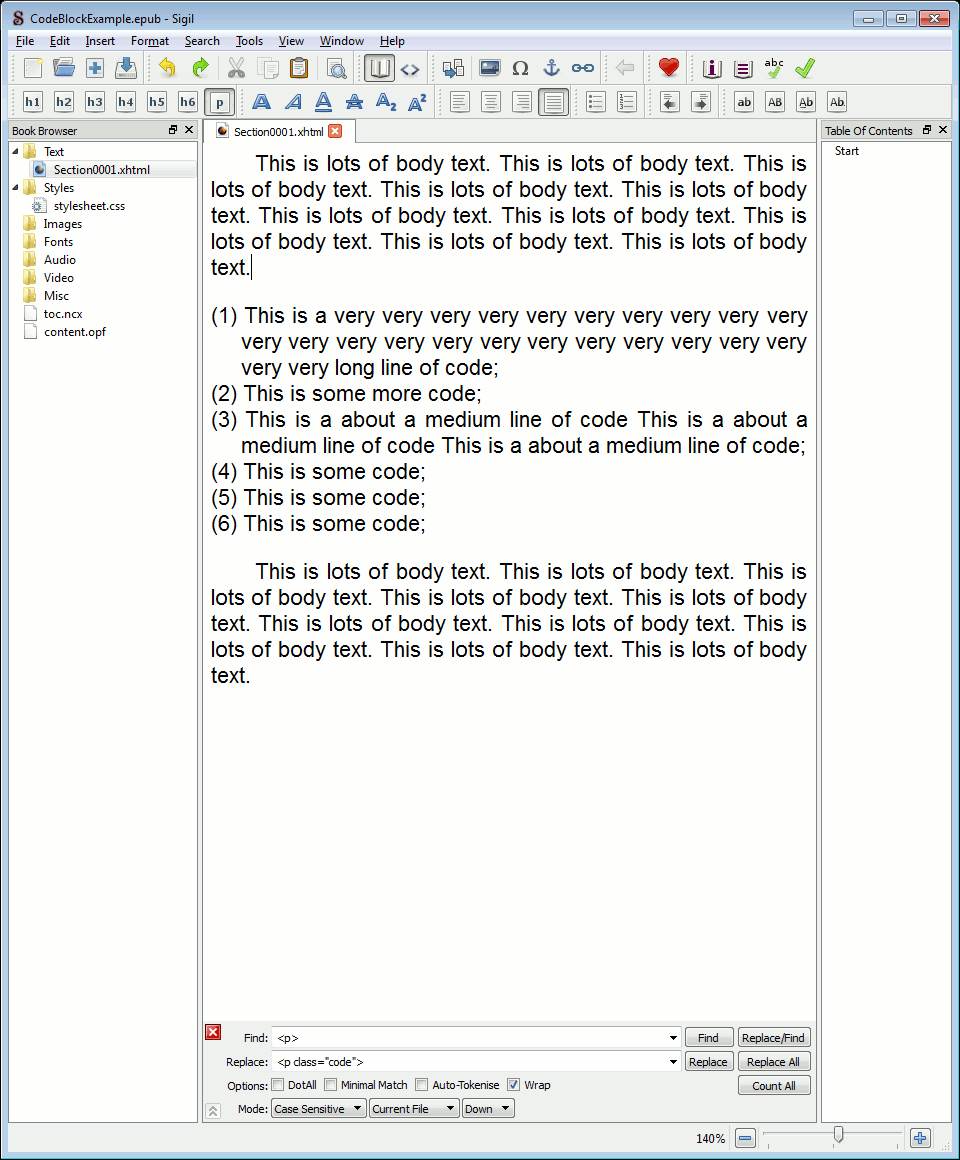Open Find and Replace magnifier icon

click(x=337, y=69)
